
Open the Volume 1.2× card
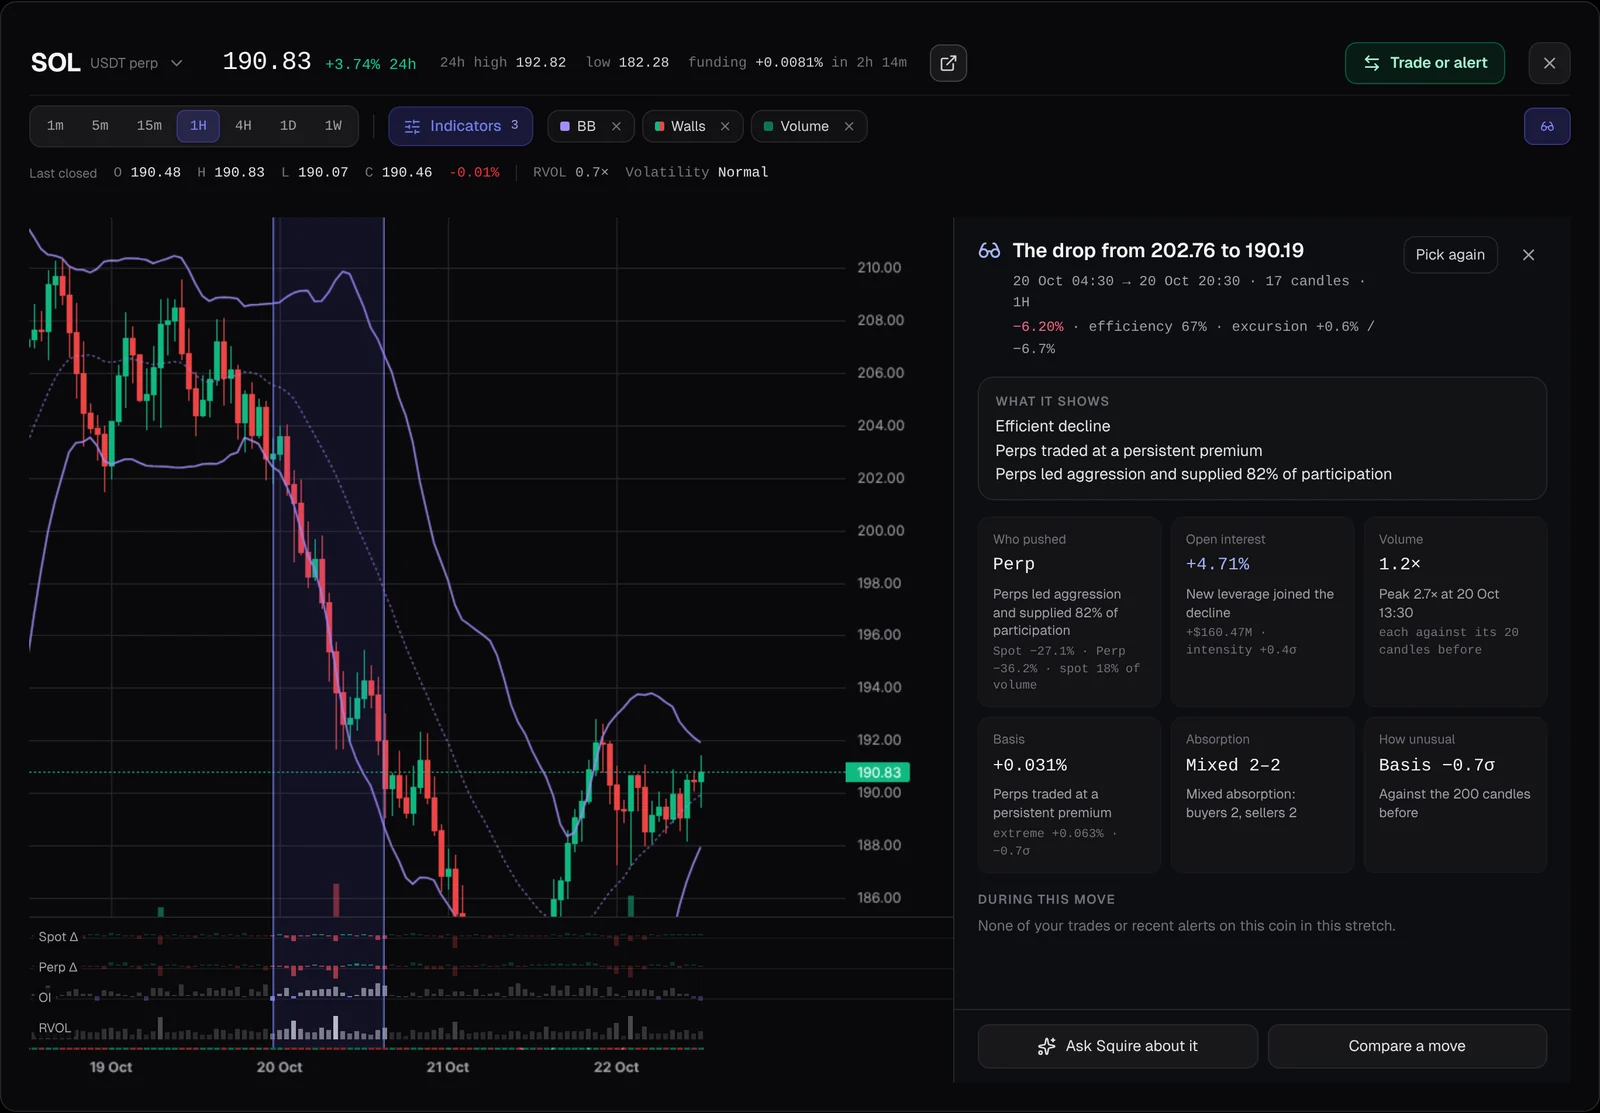click(1455, 612)
